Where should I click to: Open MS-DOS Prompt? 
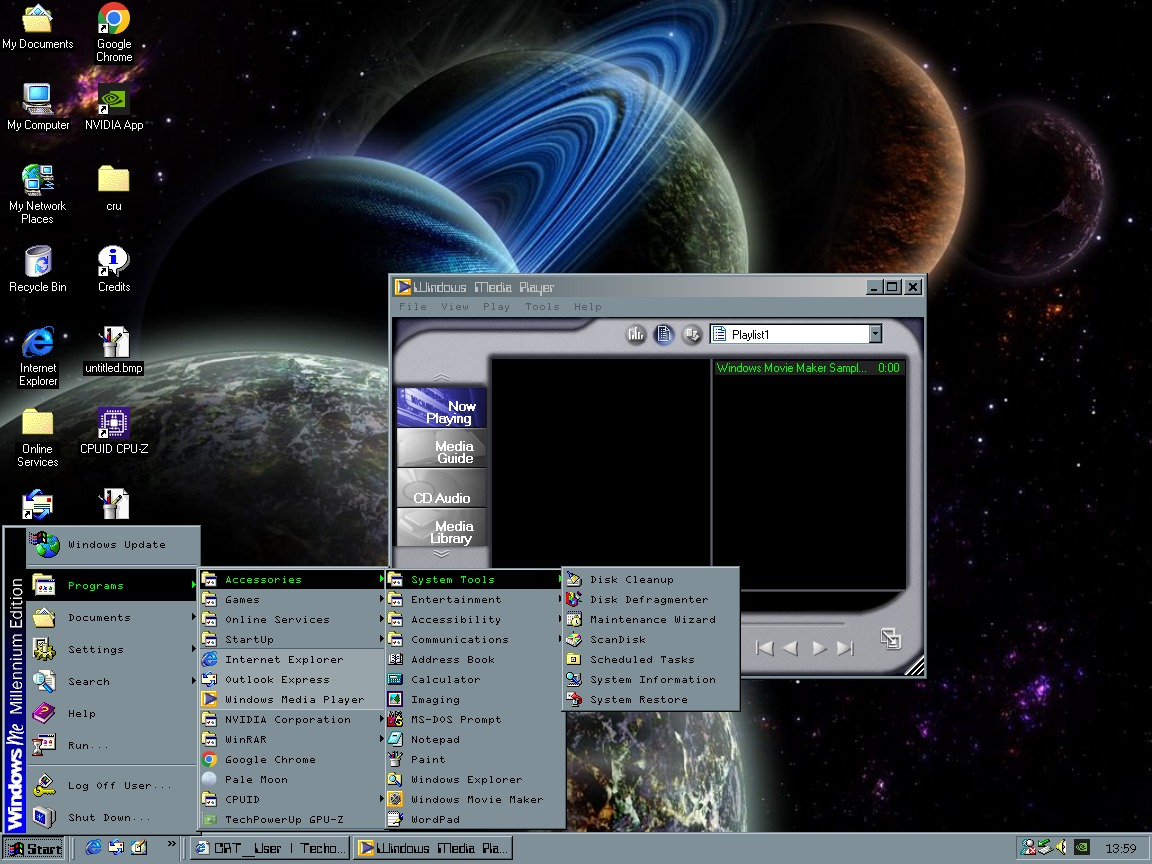pyautogui.click(x=475, y=719)
